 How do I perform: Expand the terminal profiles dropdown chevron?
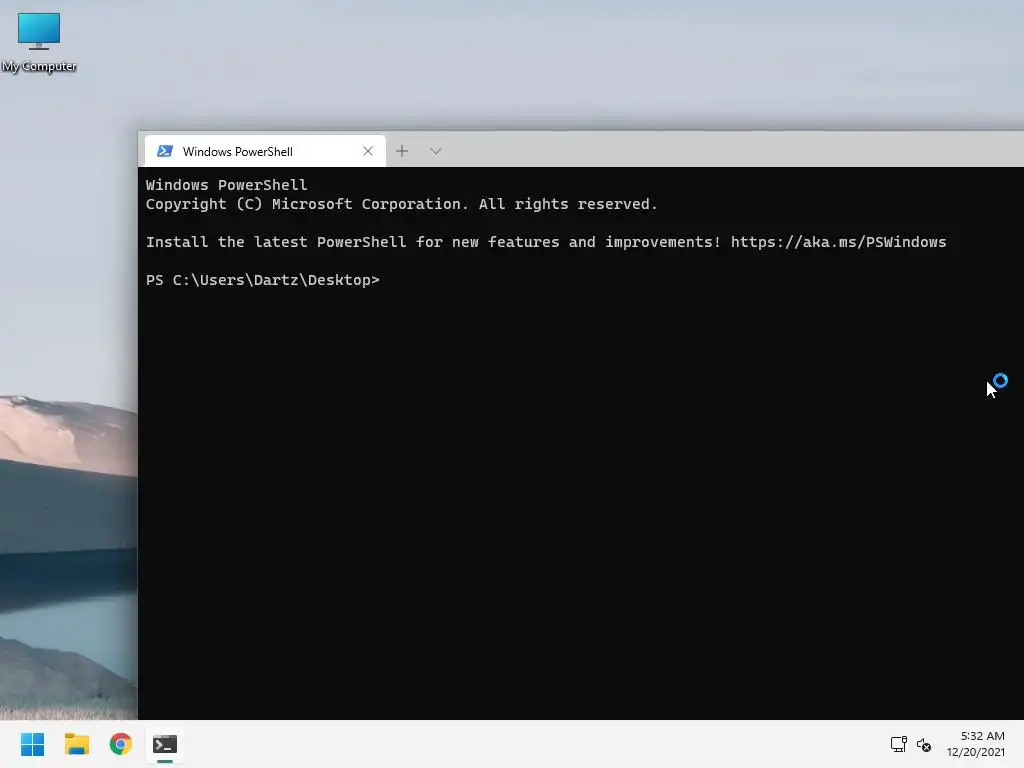point(436,152)
